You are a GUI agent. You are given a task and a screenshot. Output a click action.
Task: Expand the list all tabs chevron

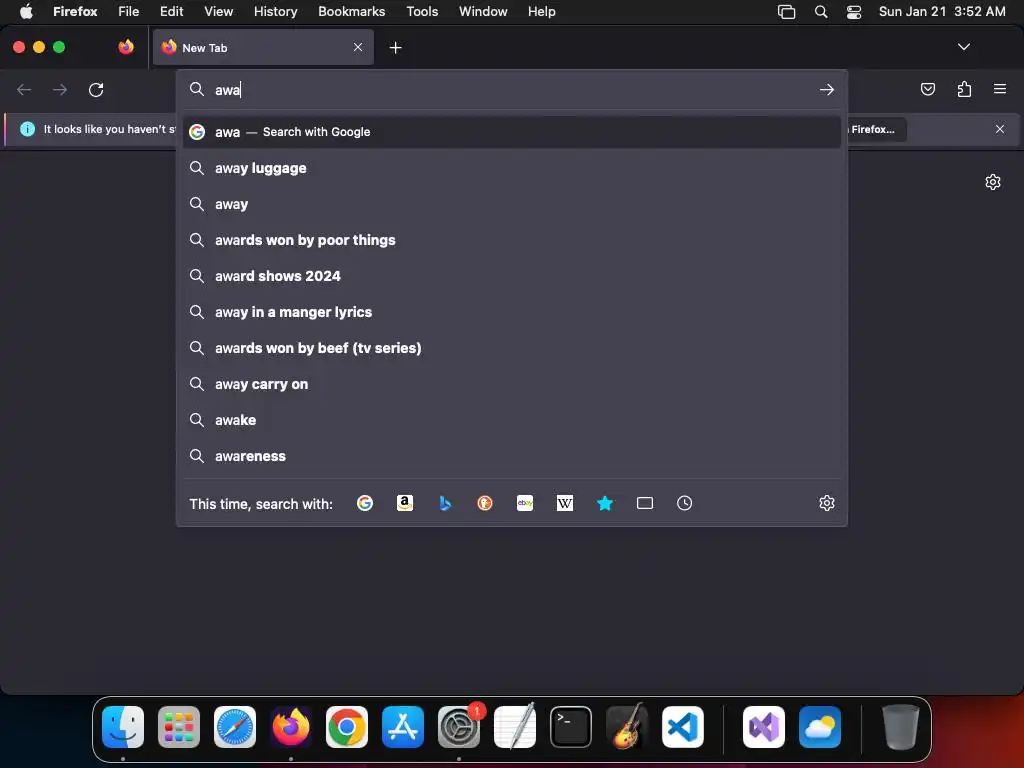point(963,47)
